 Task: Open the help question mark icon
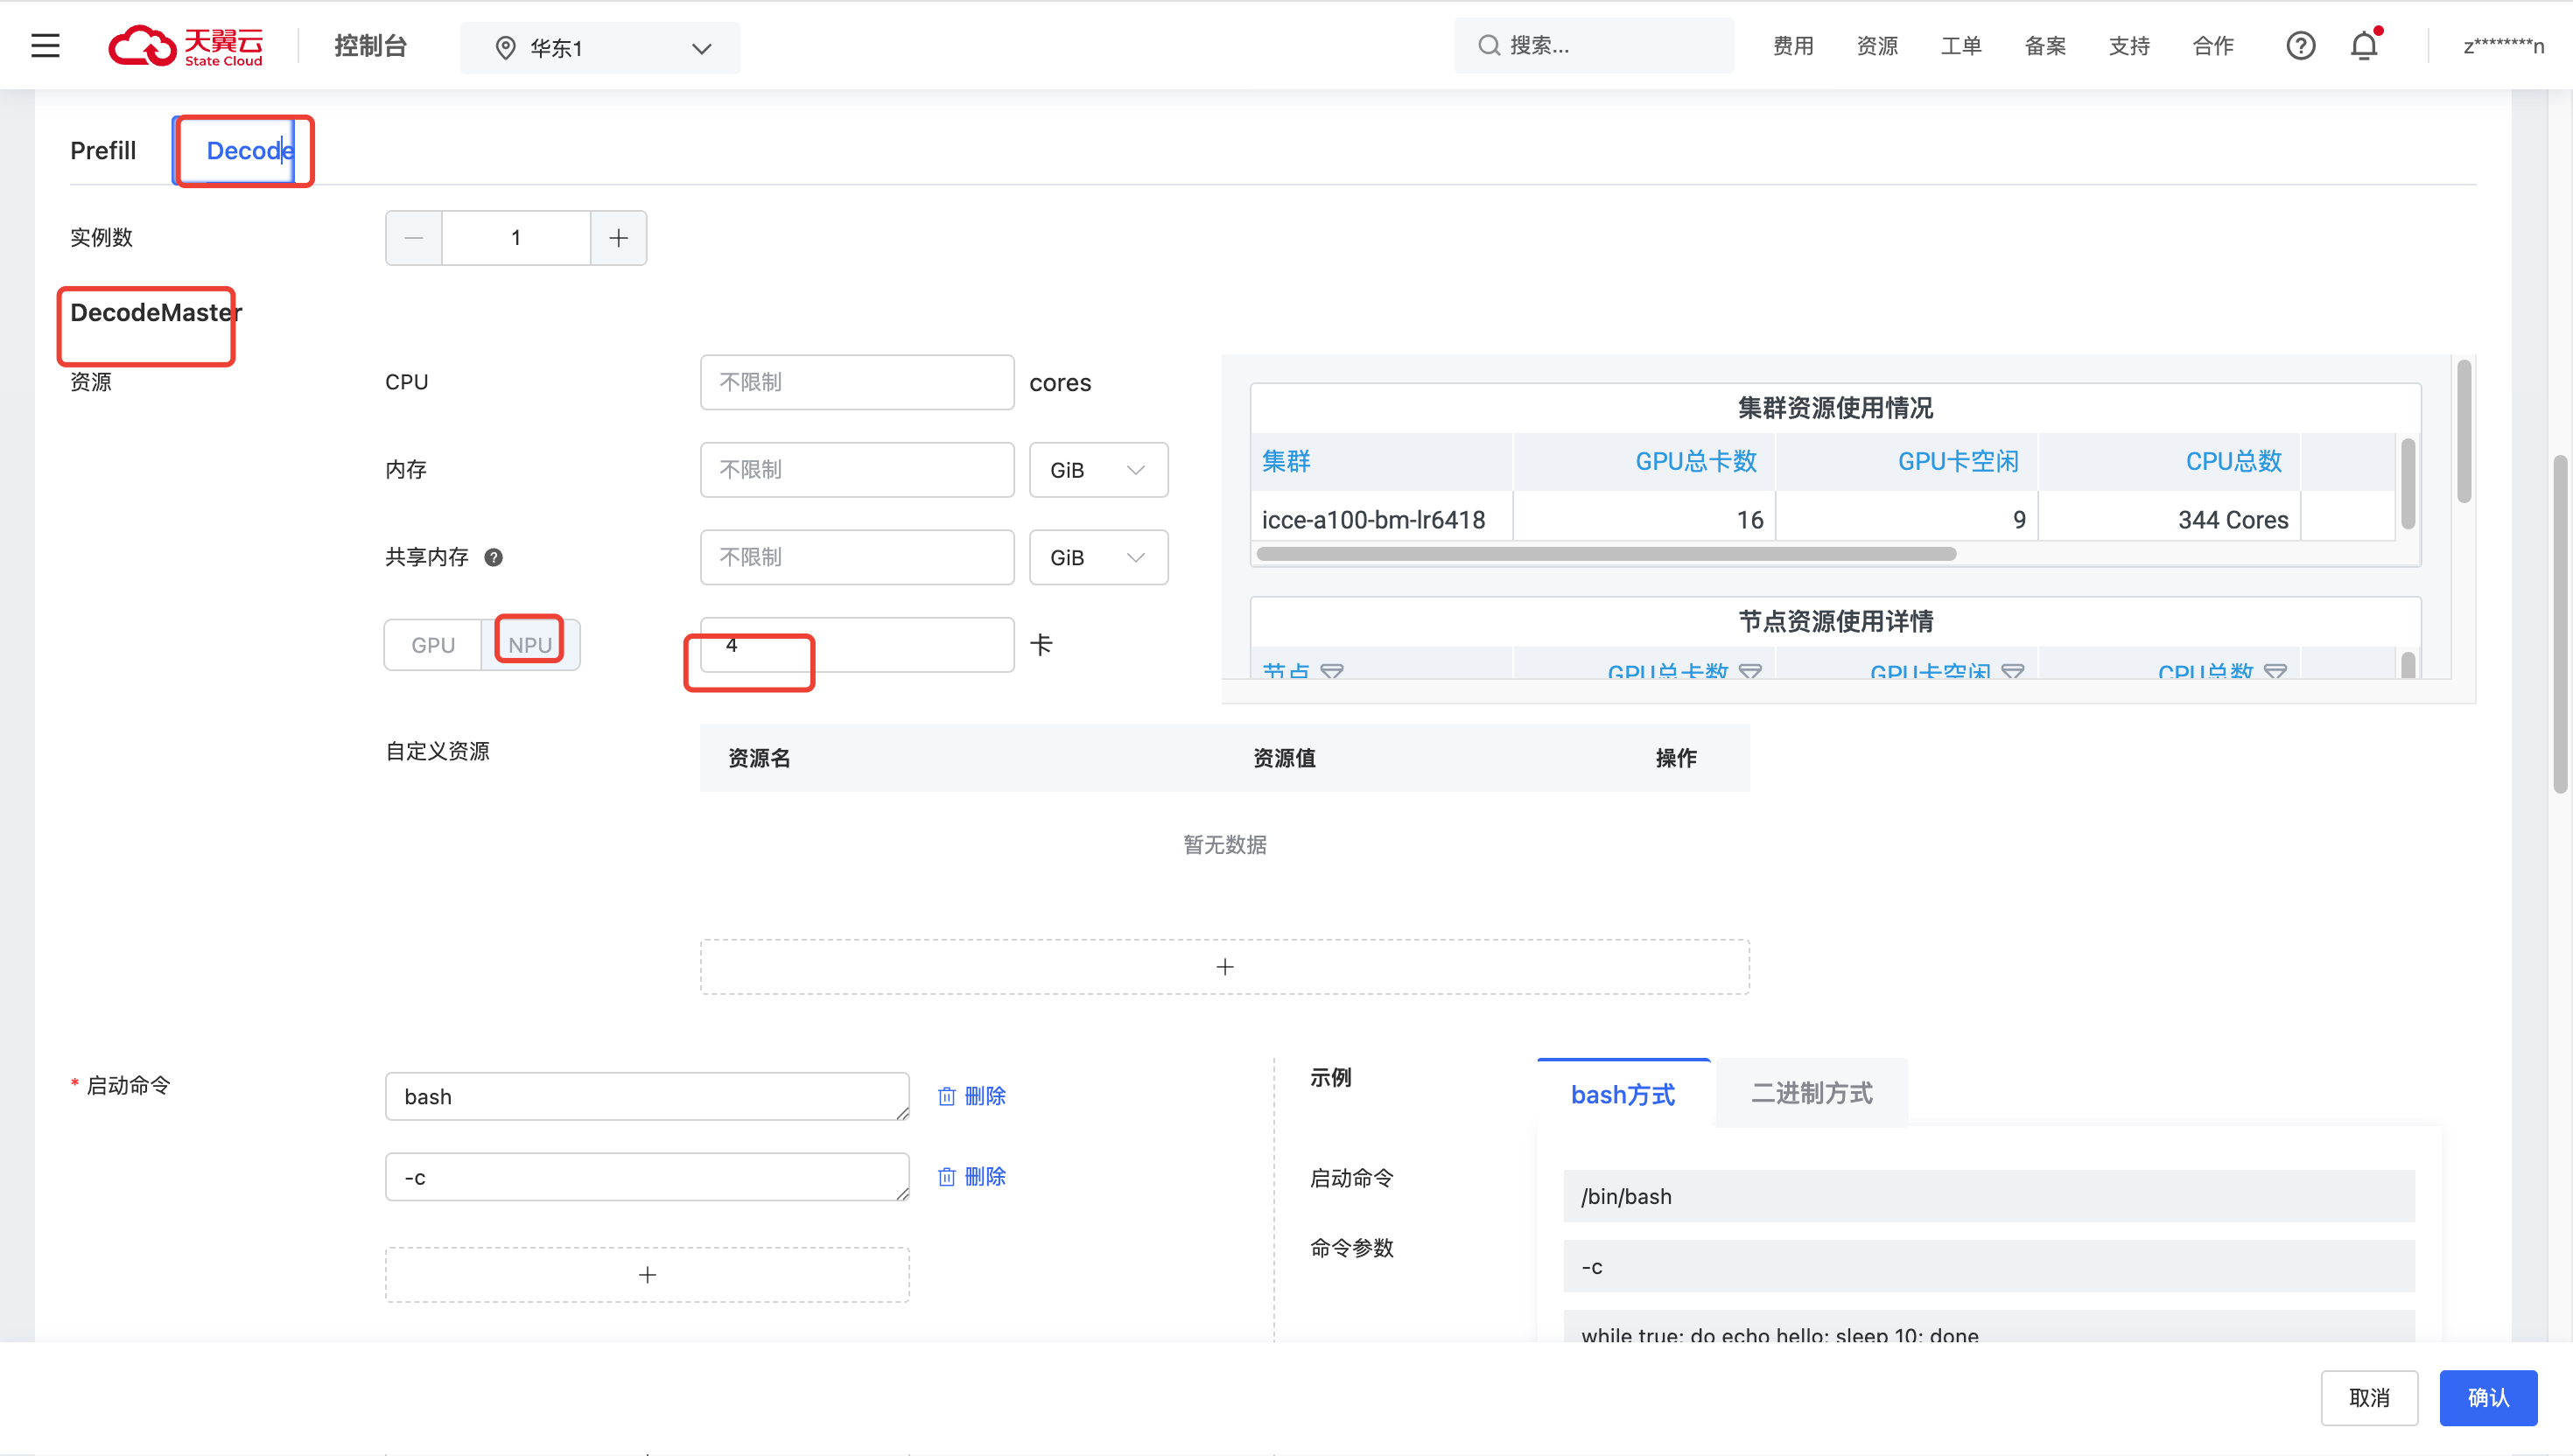(x=2300, y=46)
